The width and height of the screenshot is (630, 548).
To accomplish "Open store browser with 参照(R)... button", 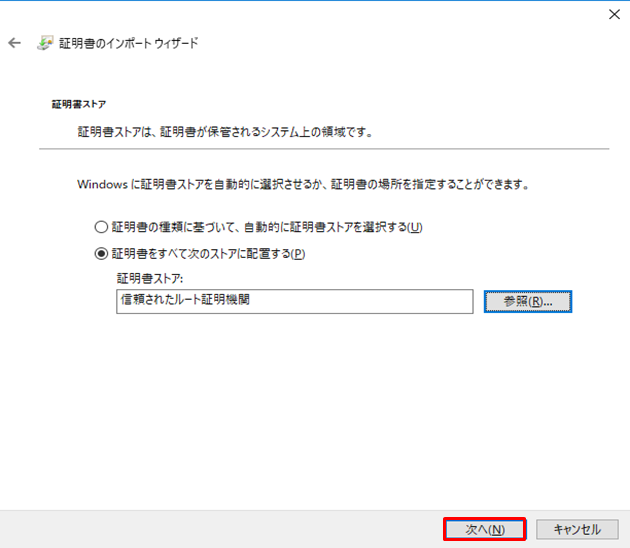I will (x=527, y=301).
